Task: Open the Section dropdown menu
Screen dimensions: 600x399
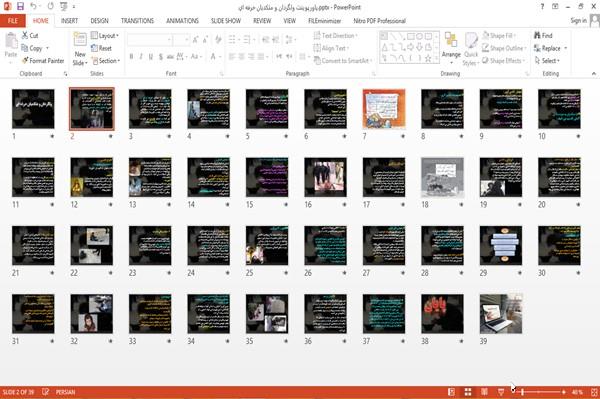Action: point(106,60)
